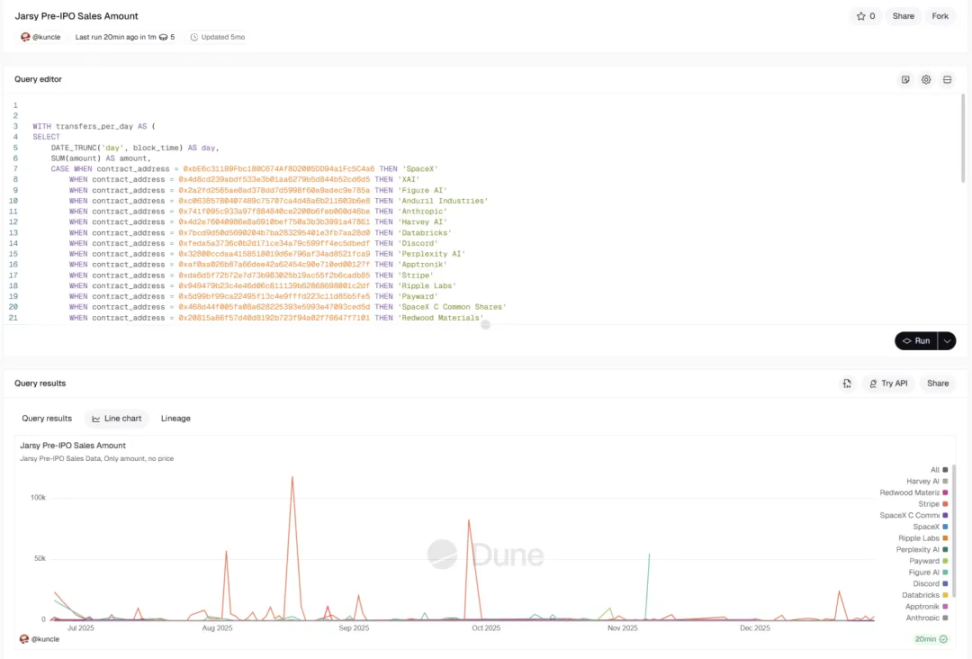This screenshot has height=659, width=972.
Task: Click the note icon in query editor header
Action: tap(905, 80)
